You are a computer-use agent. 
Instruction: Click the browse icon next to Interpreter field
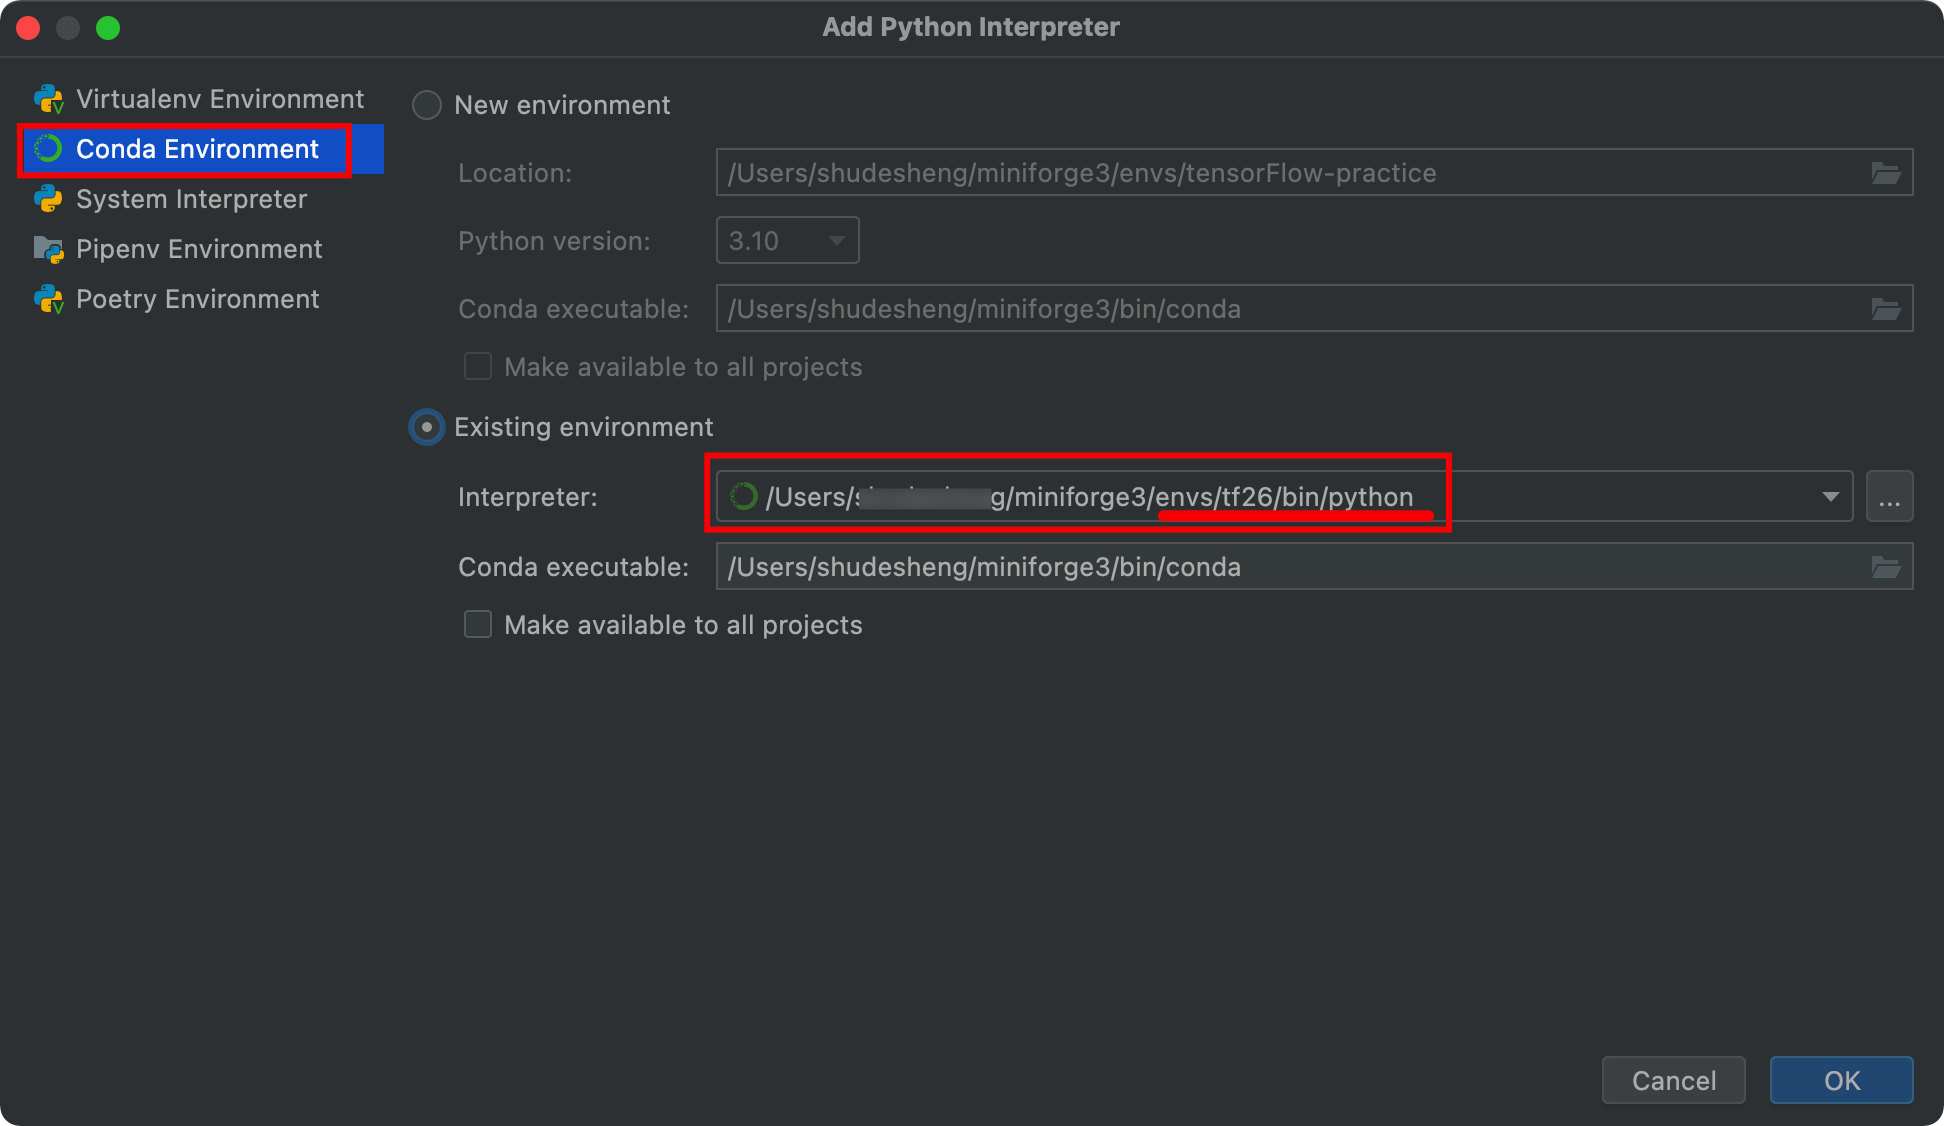(1889, 496)
